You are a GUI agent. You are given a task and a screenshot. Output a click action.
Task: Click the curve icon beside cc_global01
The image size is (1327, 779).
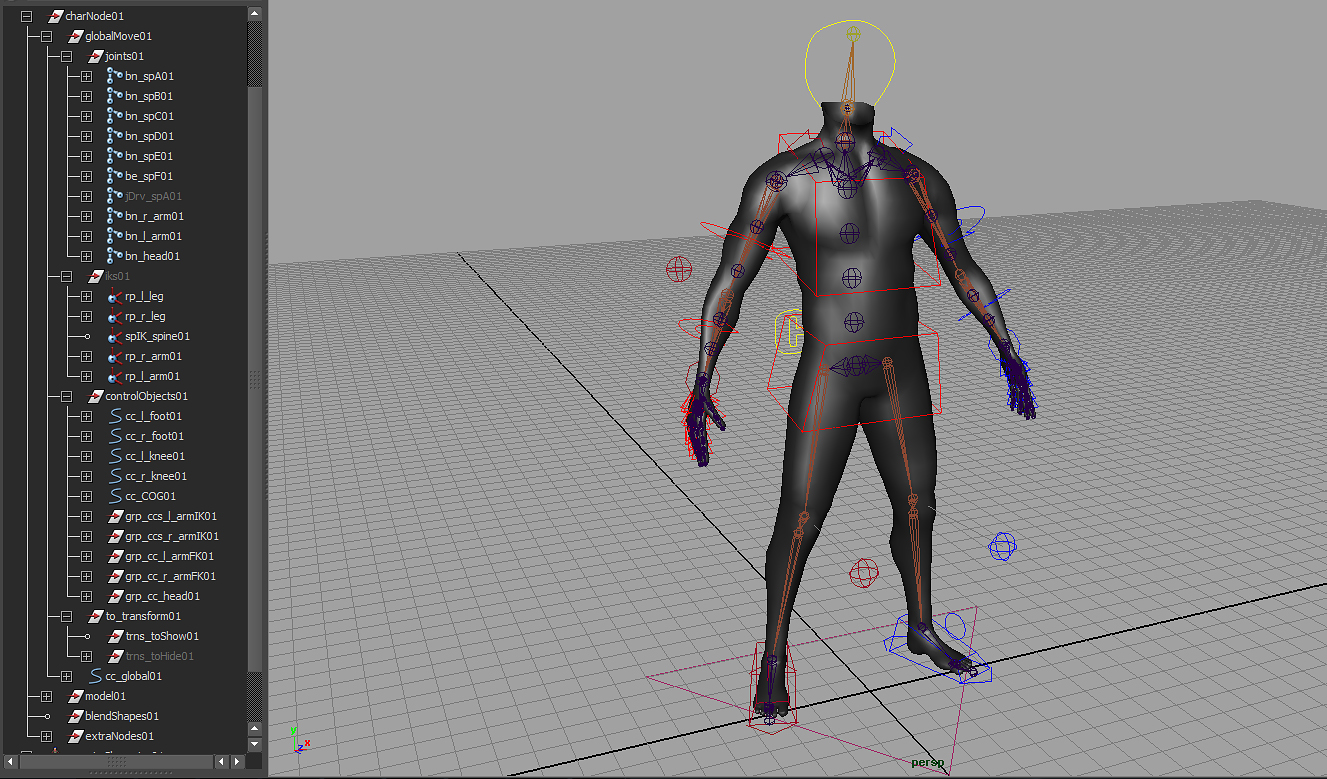pyautogui.click(x=95, y=676)
